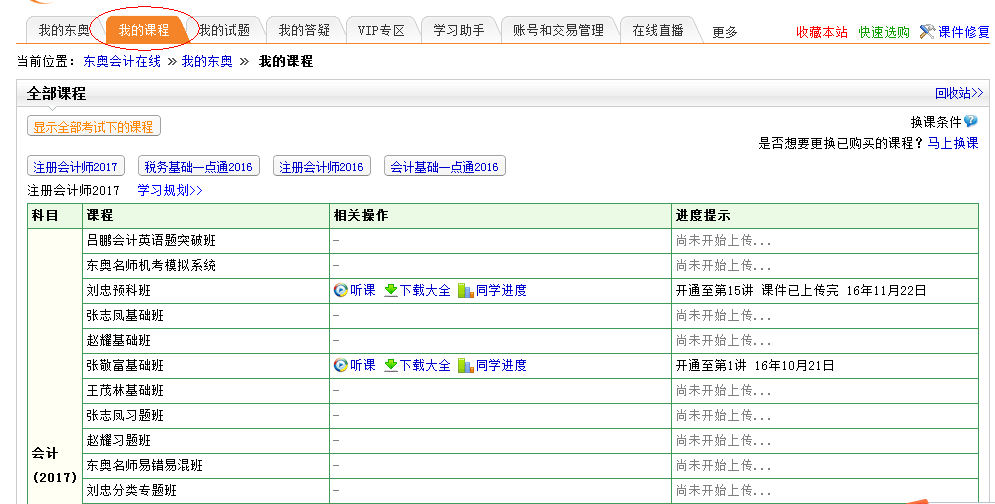The image size is (995, 504).
Task: Open 同学进度 chart icon for 刘忠预科班
Action: [x=465, y=291]
